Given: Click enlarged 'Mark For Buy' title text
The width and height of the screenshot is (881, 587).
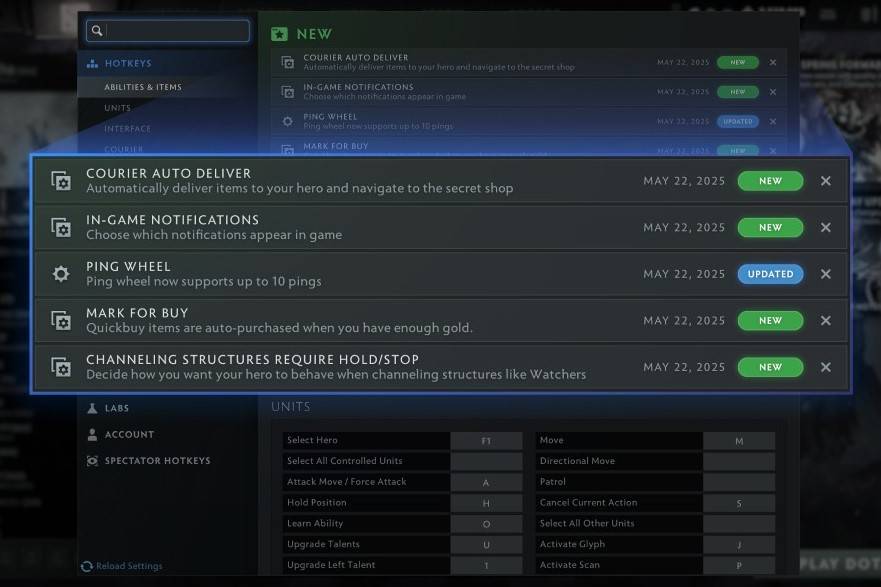Looking at the screenshot, I should (x=137, y=313).
